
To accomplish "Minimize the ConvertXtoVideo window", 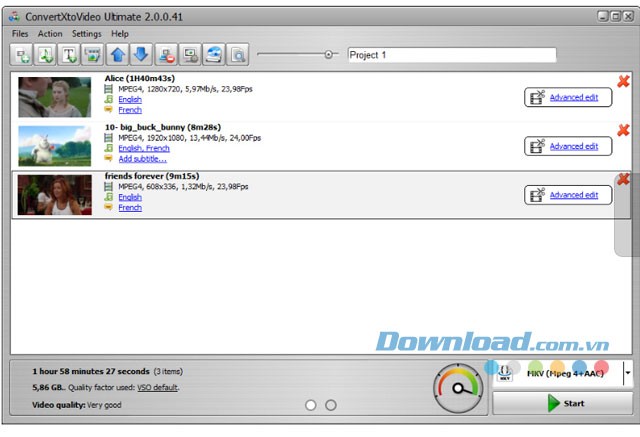I will [603, 16].
